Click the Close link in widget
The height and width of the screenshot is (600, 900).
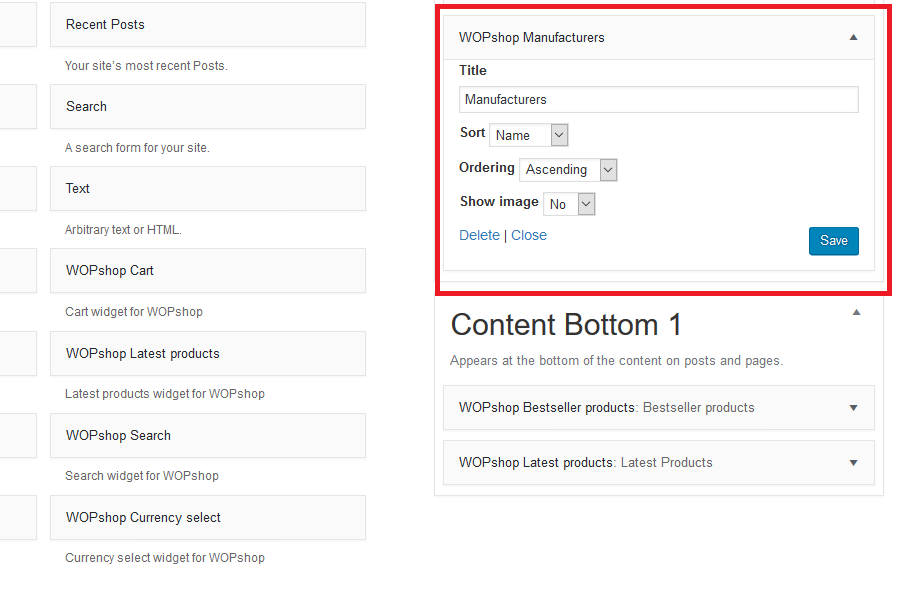click(x=529, y=235)
